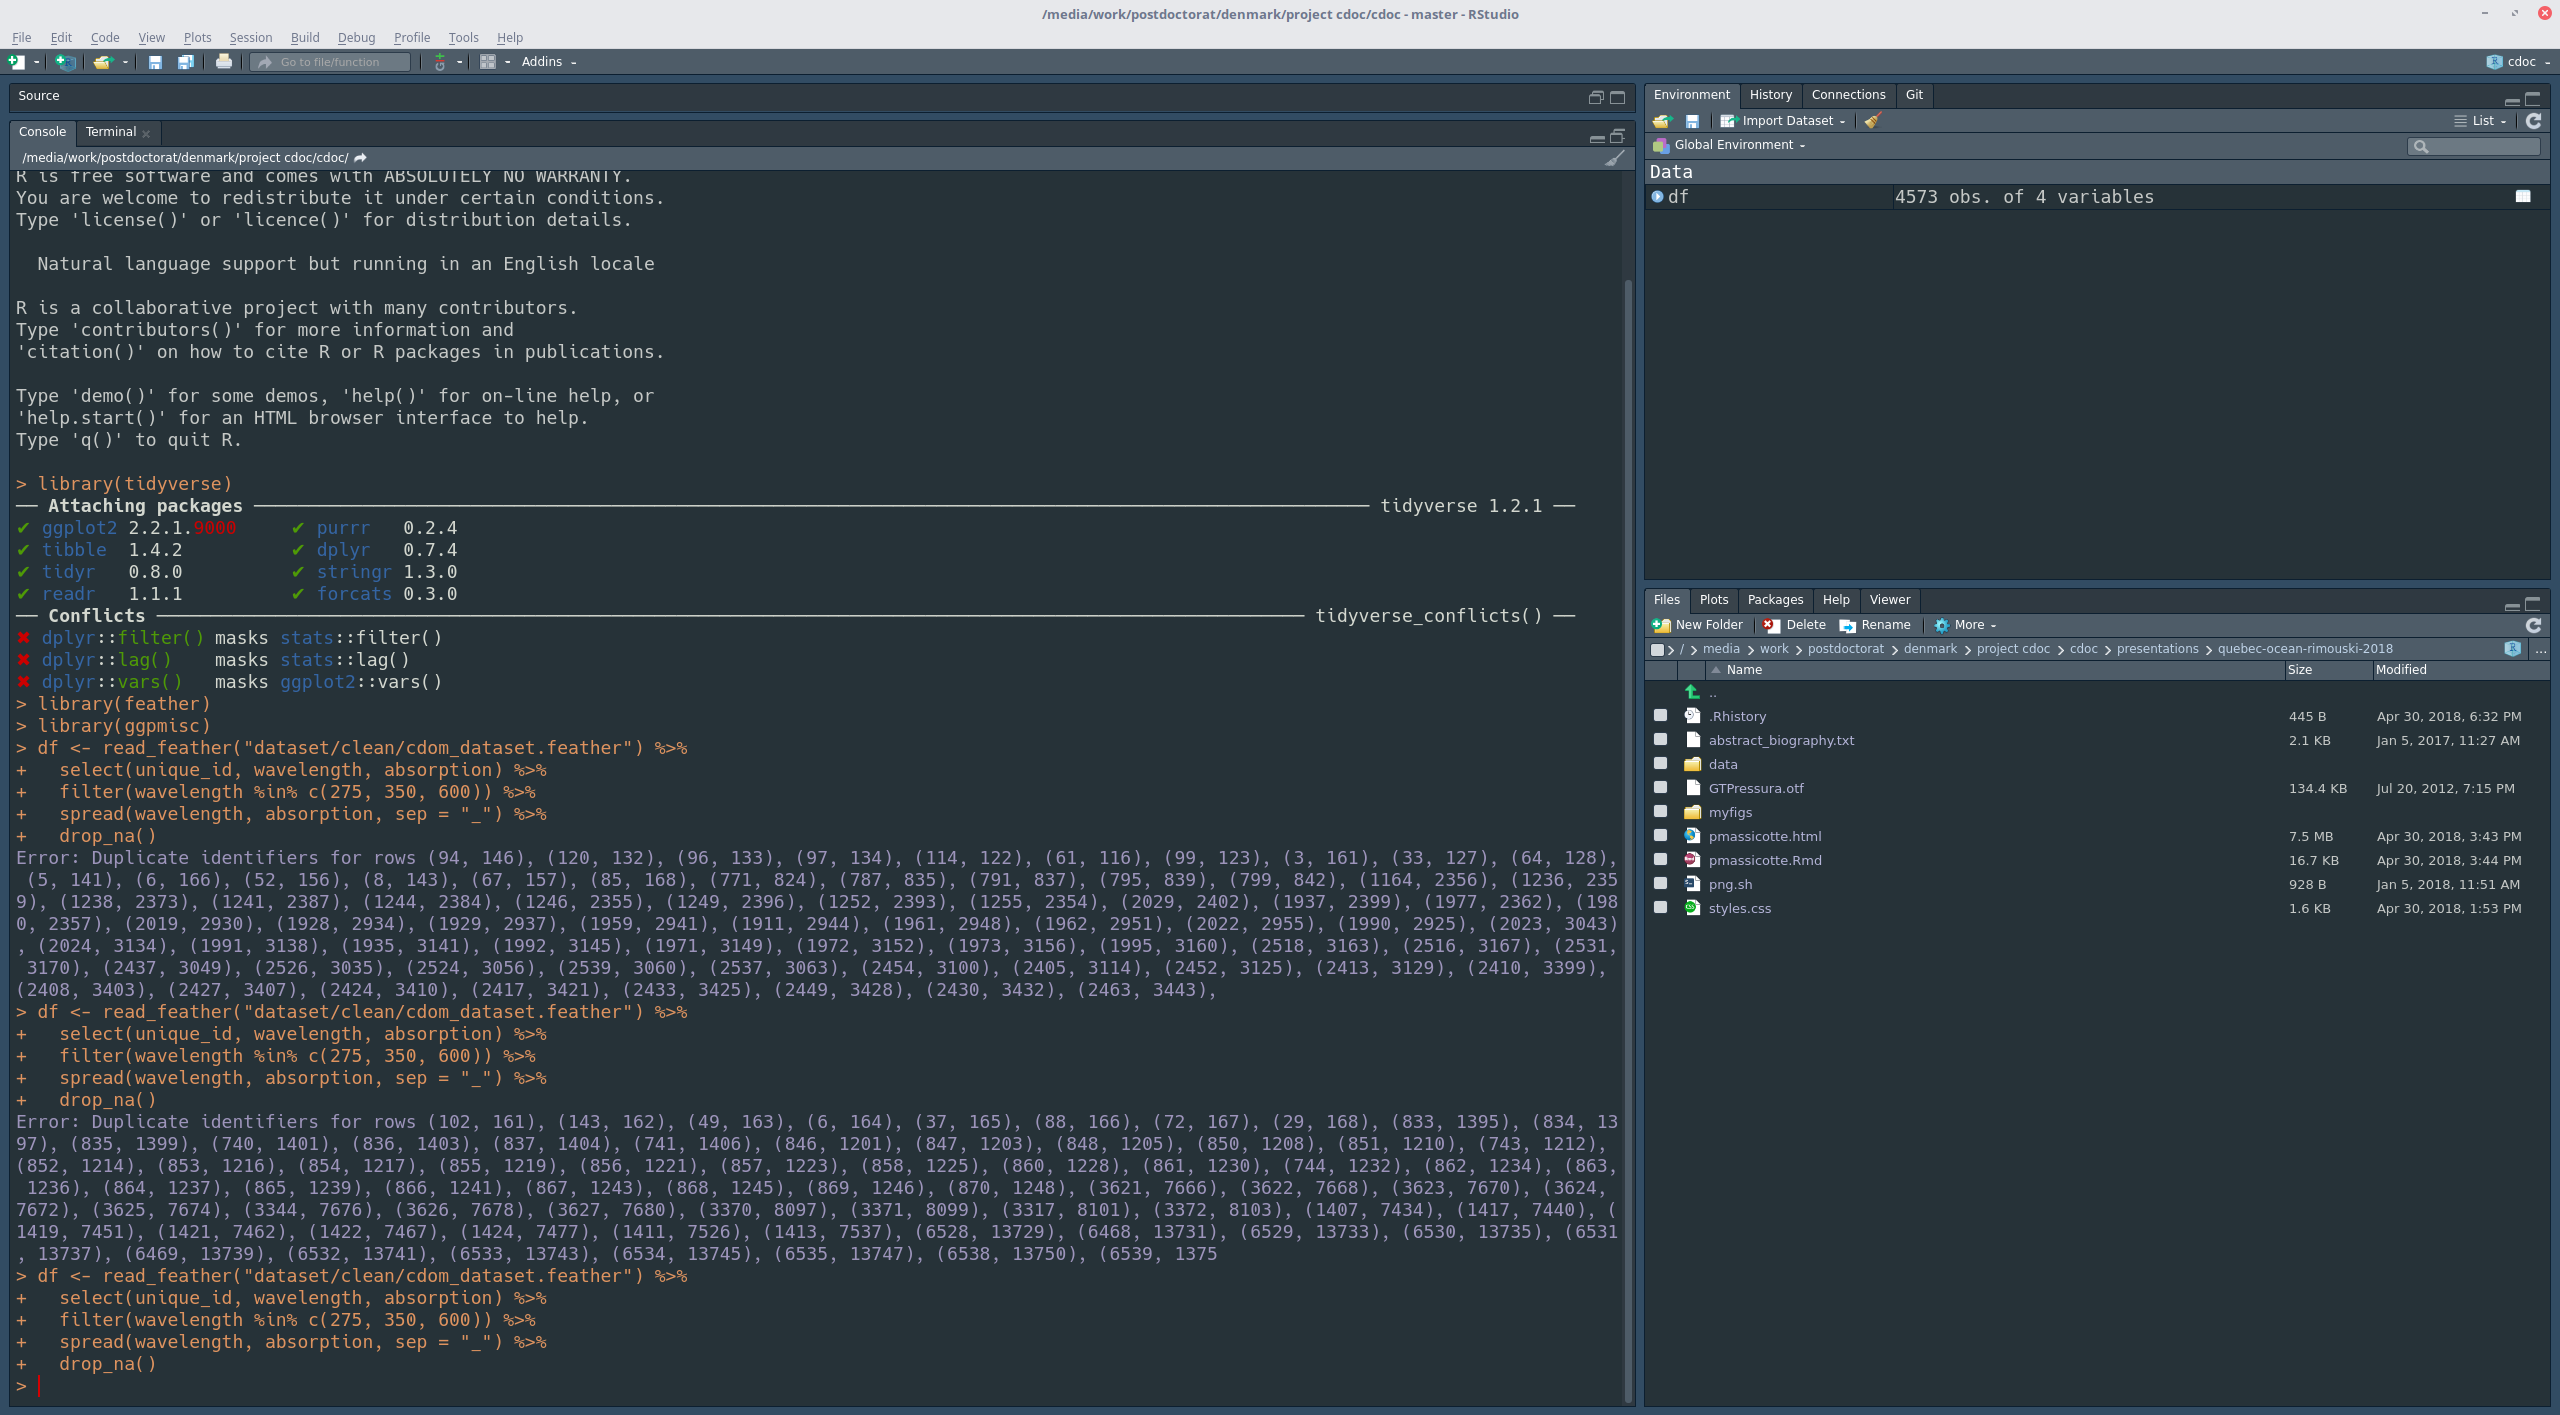Viewport: 2560px width, 1415px height.
Task: Refresh the Environment pane
Action: [x=2534, y=121]
